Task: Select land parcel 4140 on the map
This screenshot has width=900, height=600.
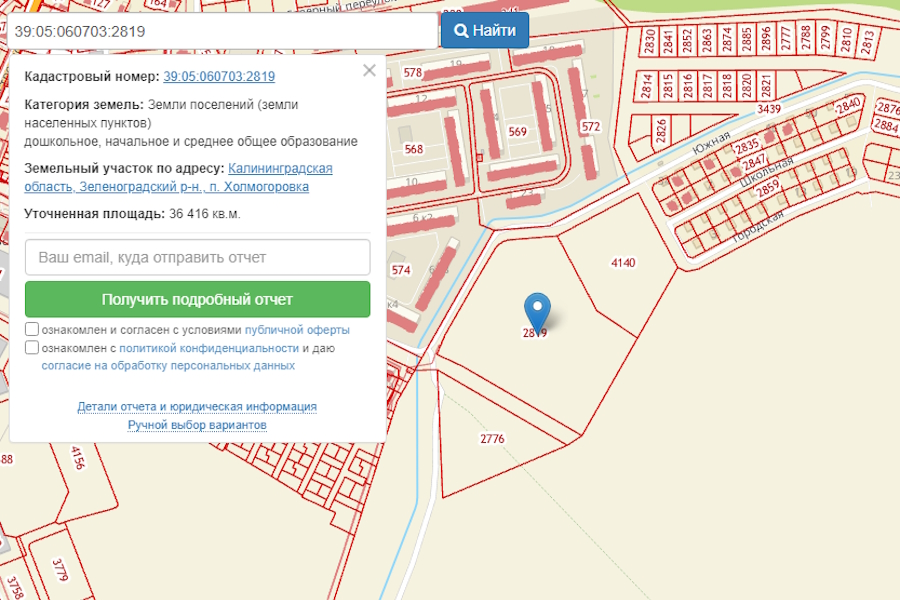Action: tap(622, 263)
